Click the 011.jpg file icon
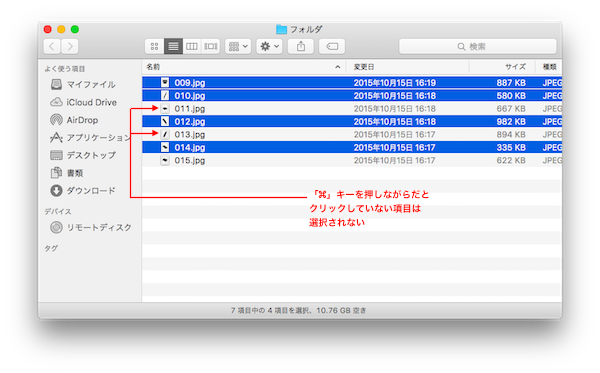This screenshot has height=373, width=600. coord(165,109)
